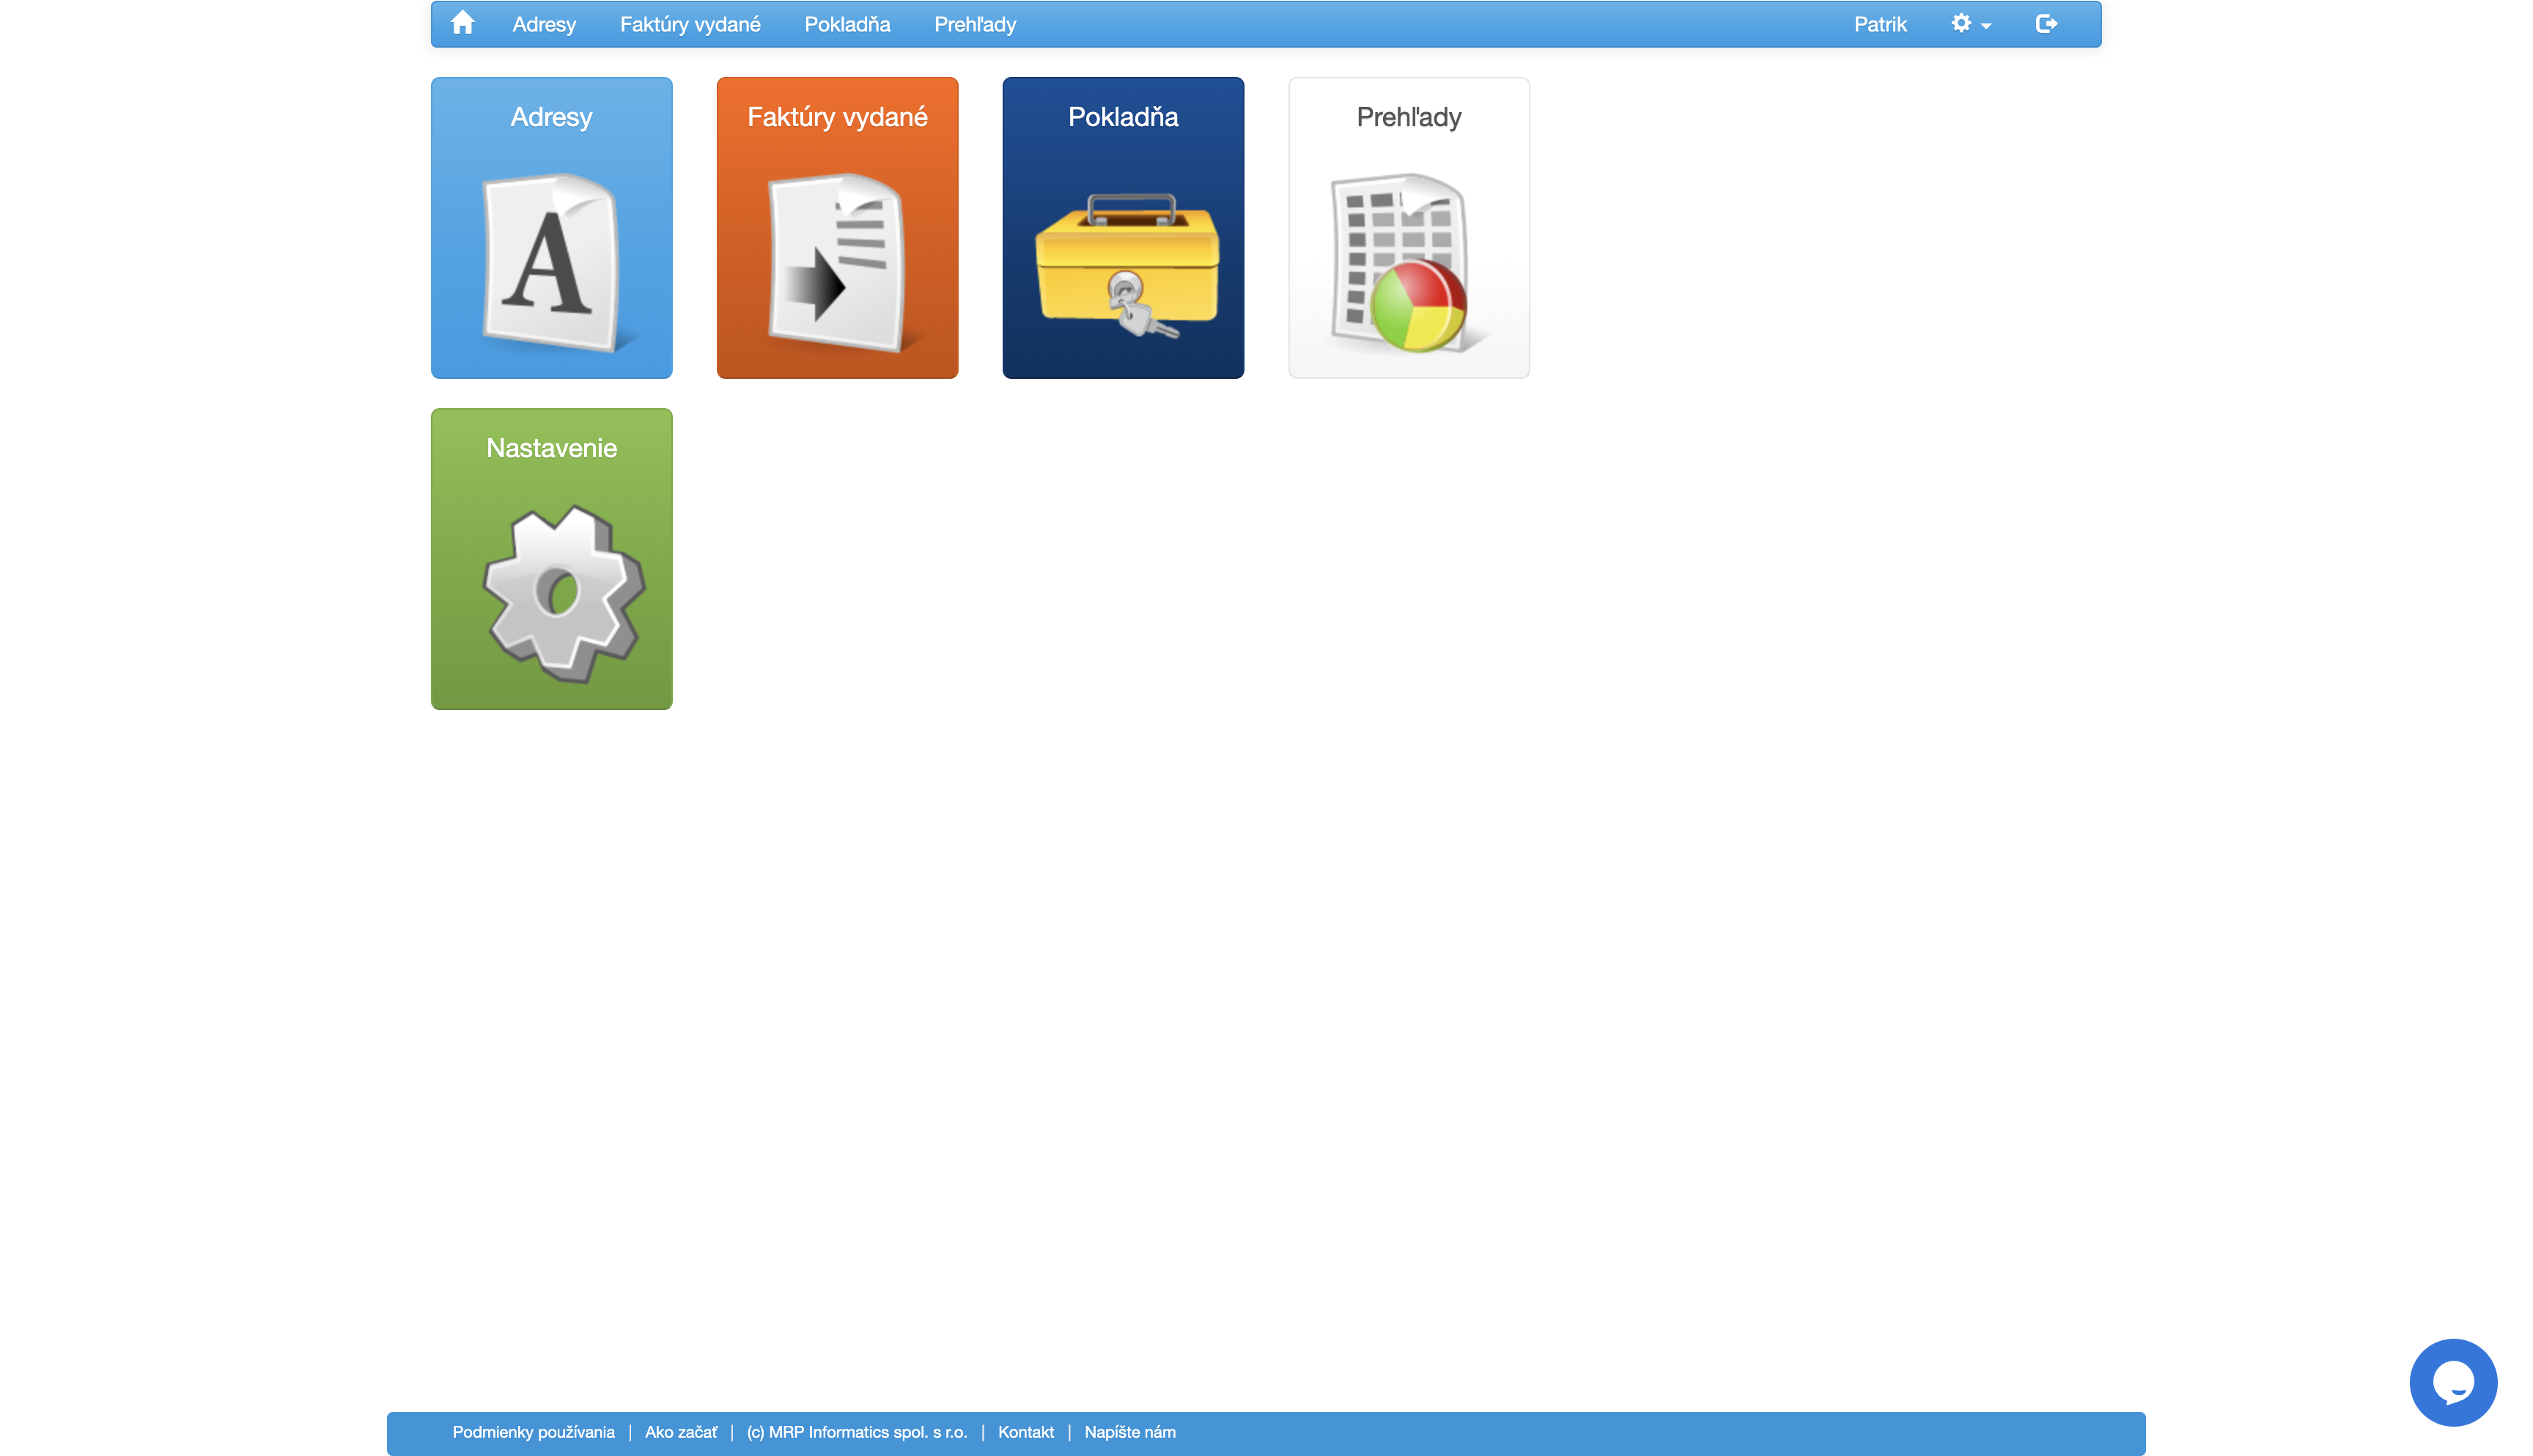Open the Ako začať footer link
Image resolution: width=2533 pixels, height=1456 pixels.
pos(681,1432)
